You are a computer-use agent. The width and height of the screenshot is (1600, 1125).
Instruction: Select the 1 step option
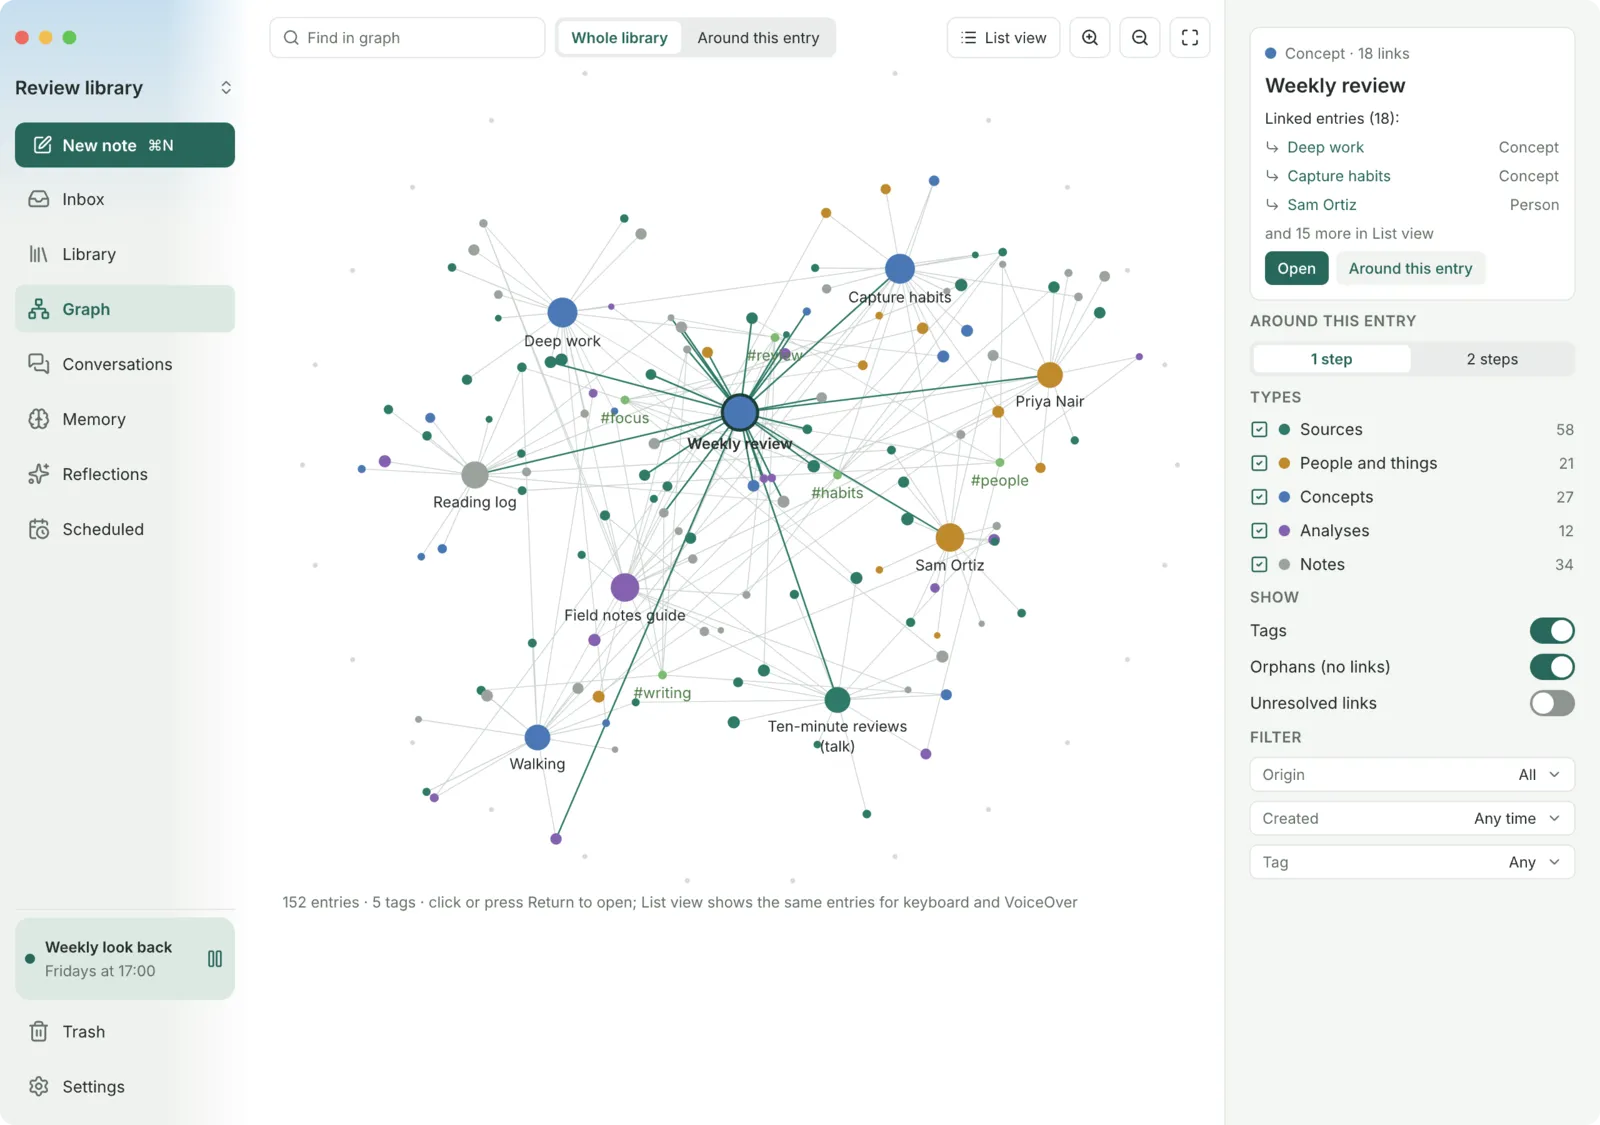tap(1331, 359)
